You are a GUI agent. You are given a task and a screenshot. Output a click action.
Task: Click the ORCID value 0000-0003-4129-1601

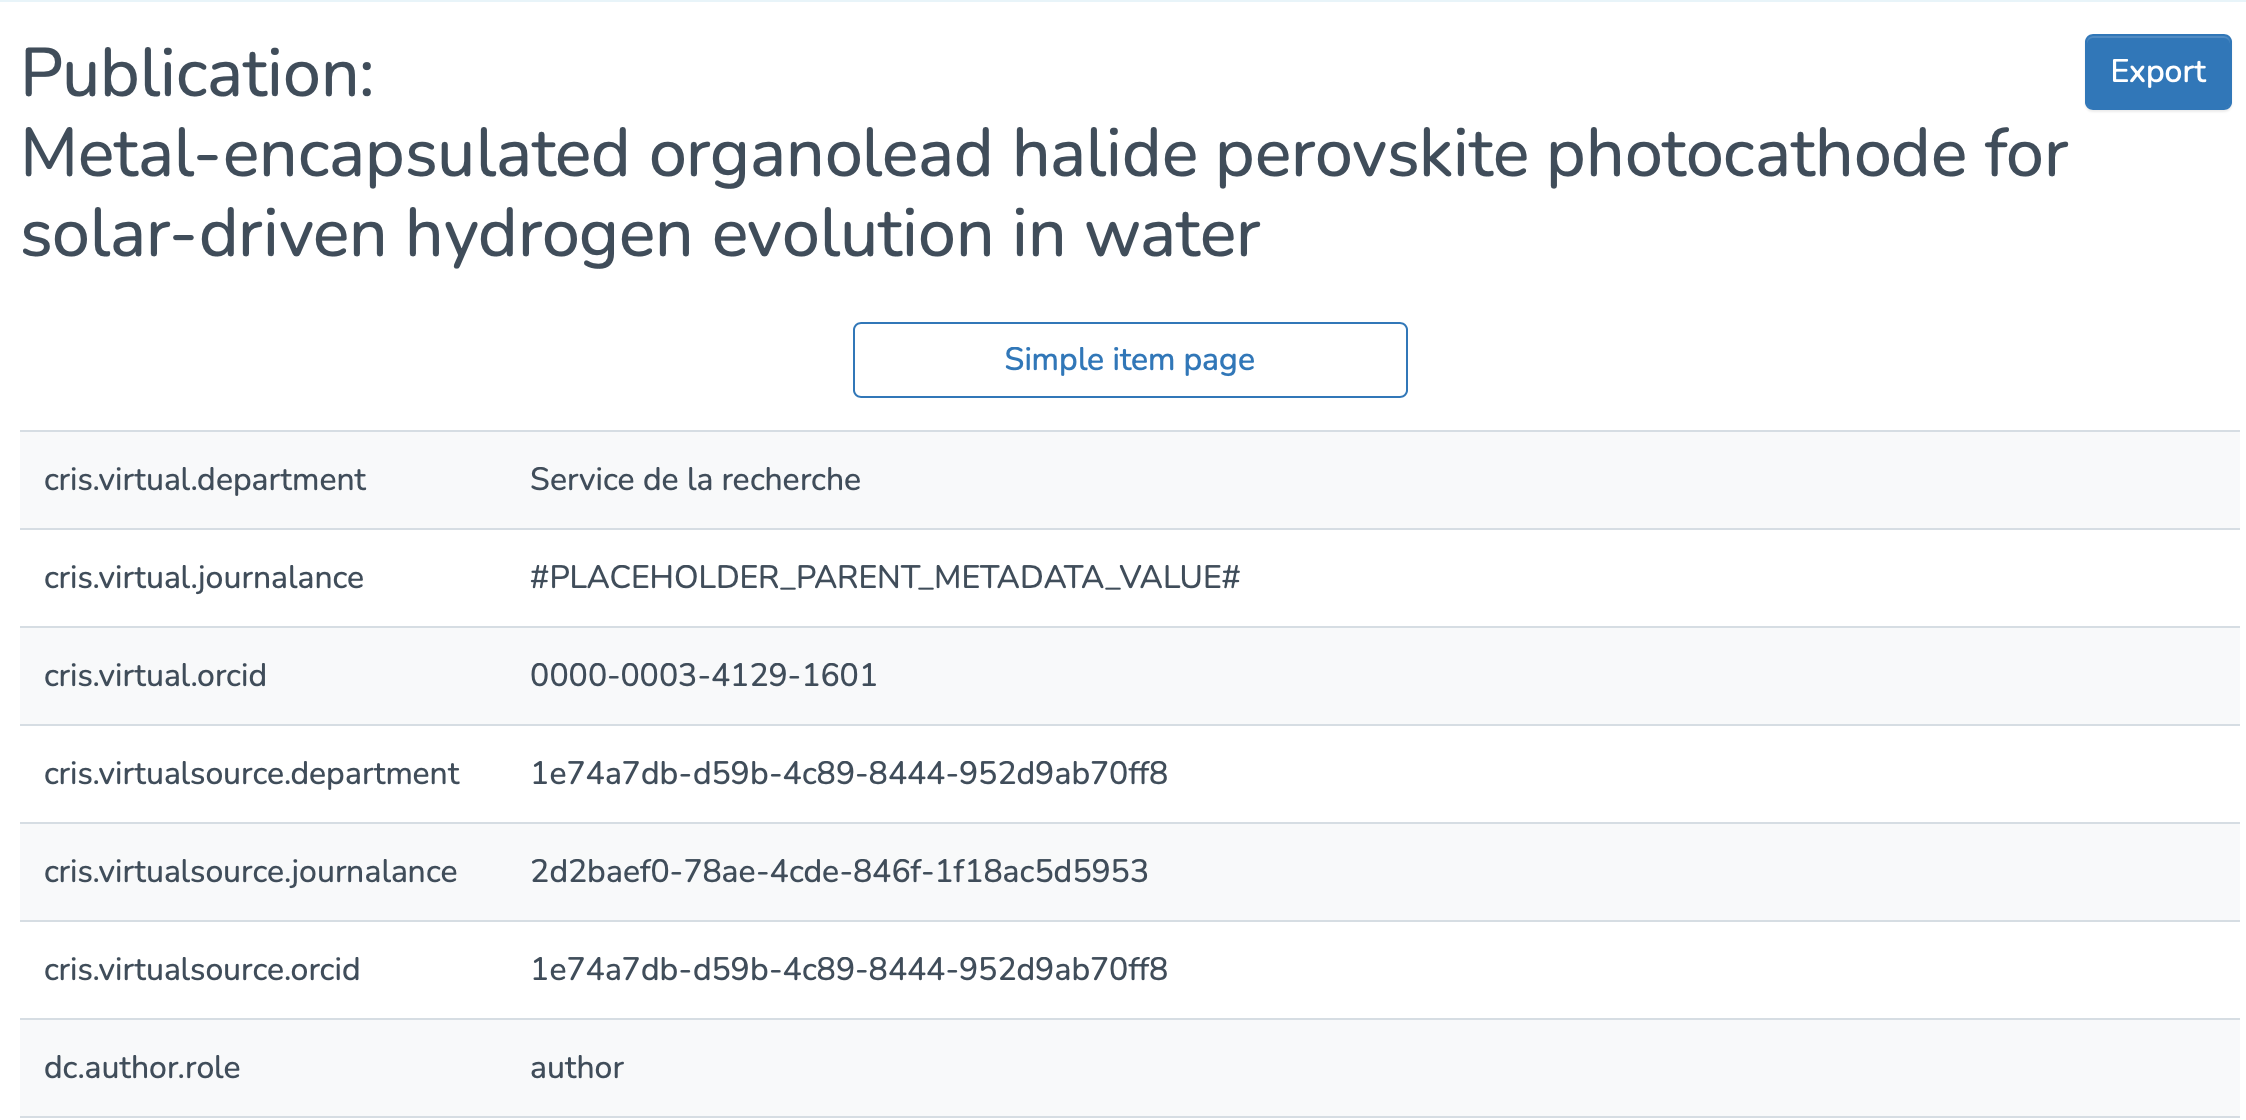coord(703,676)
